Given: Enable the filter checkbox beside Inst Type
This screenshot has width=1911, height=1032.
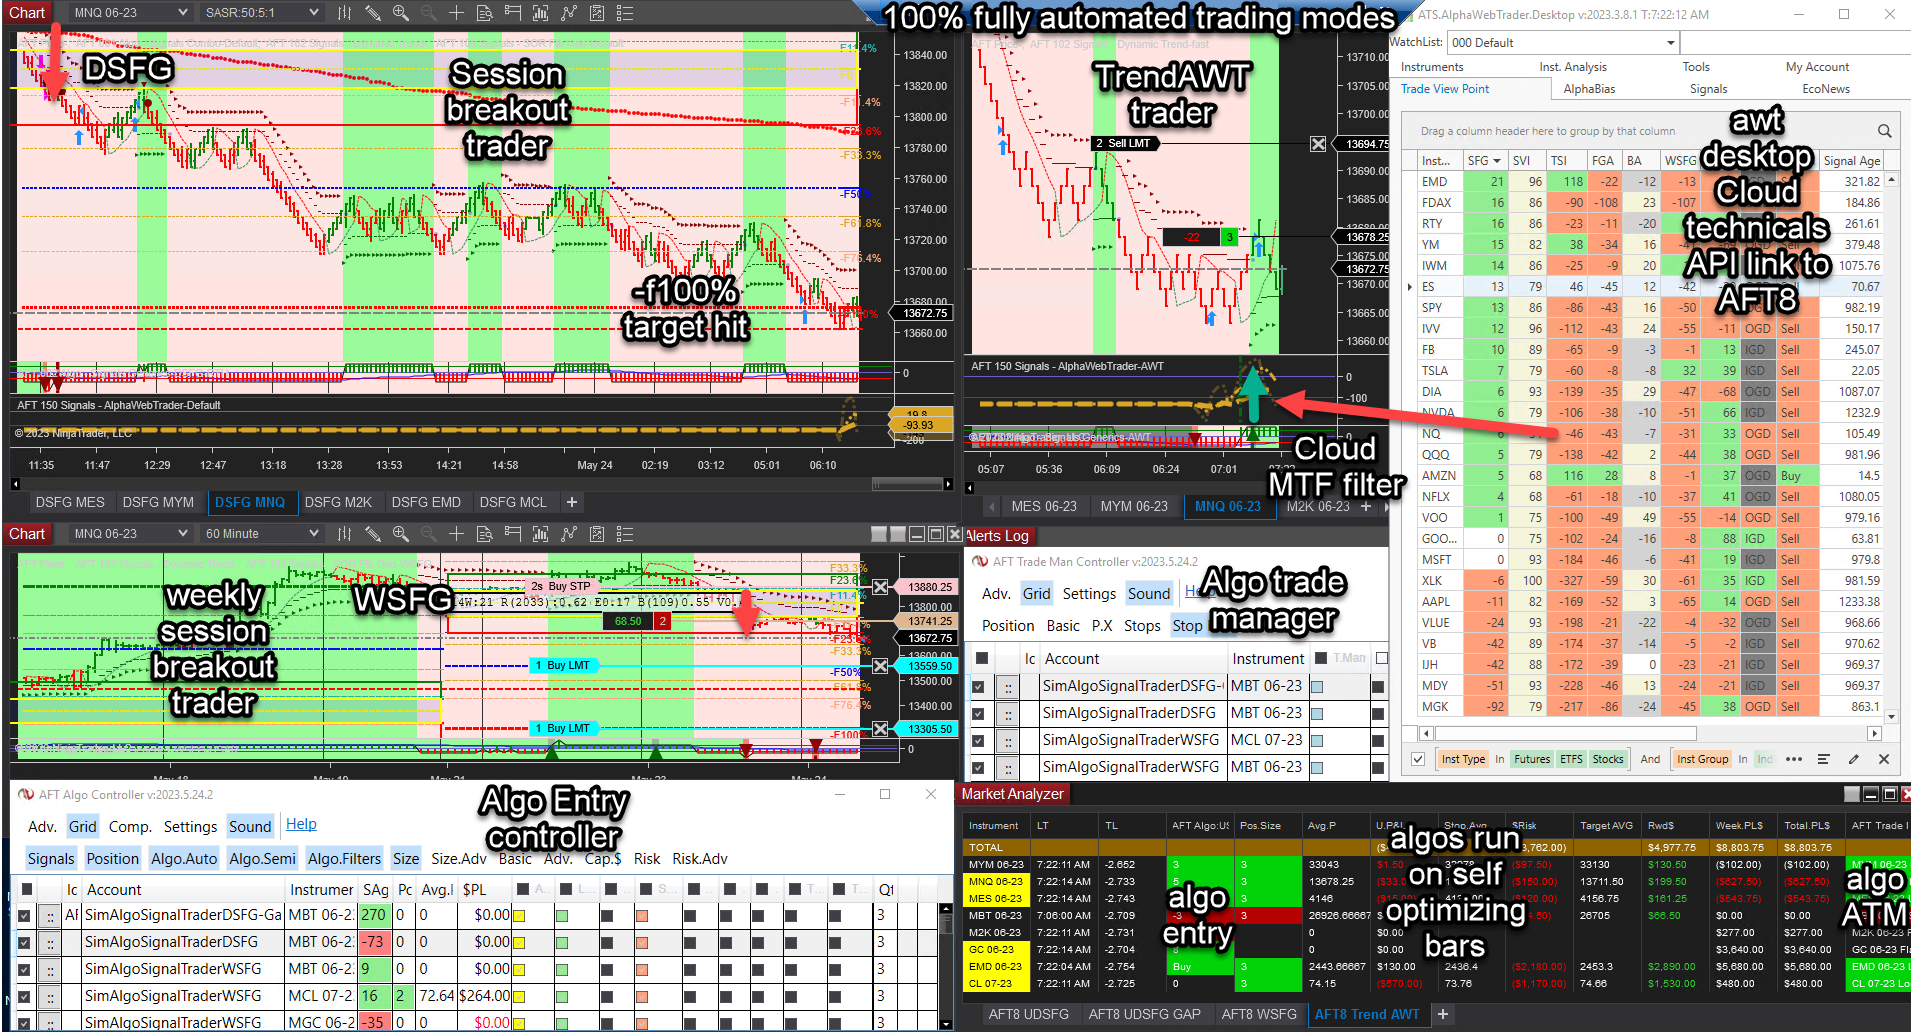Looking at the screenshot, I should (1417, 760).
